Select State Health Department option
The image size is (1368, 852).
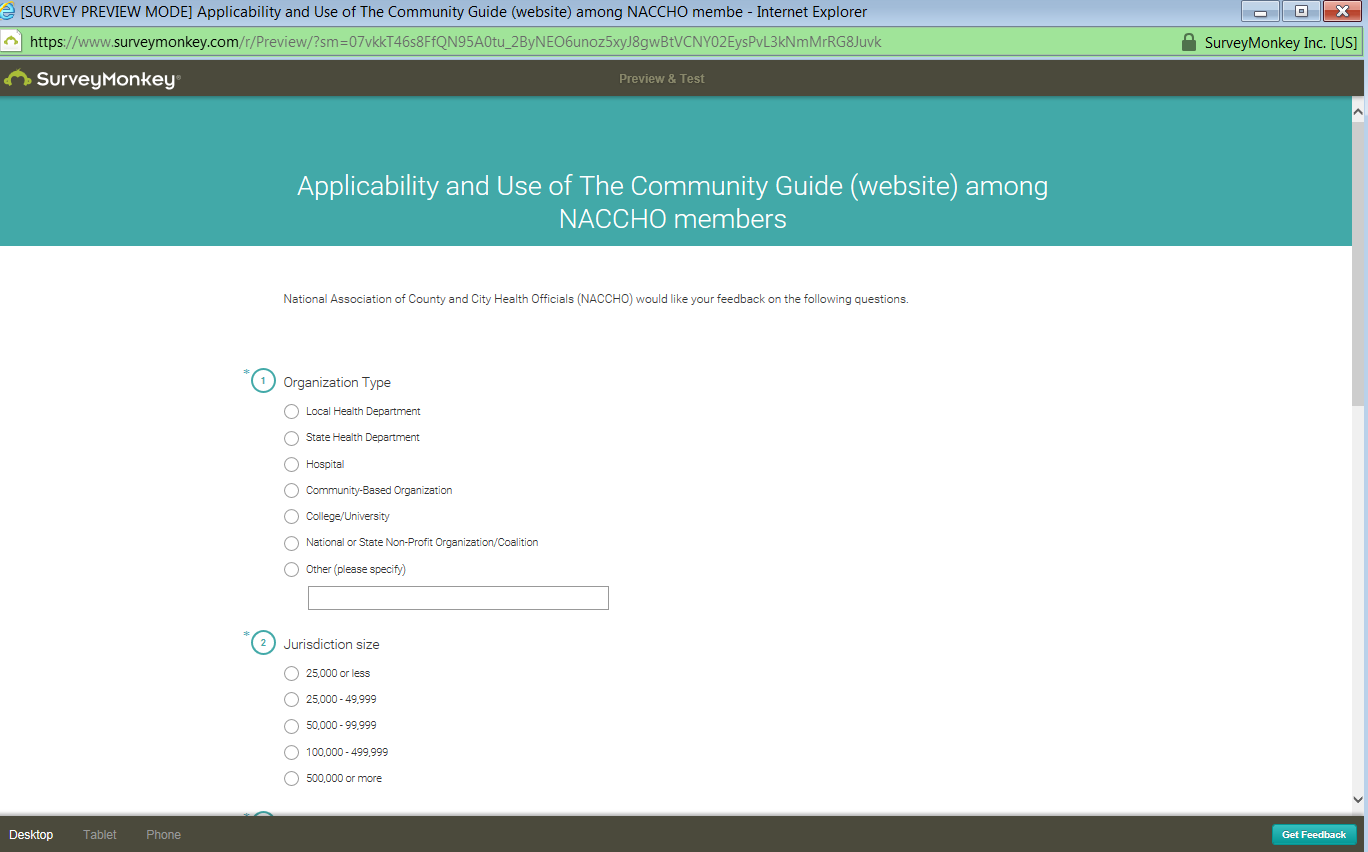pos(291,438)
